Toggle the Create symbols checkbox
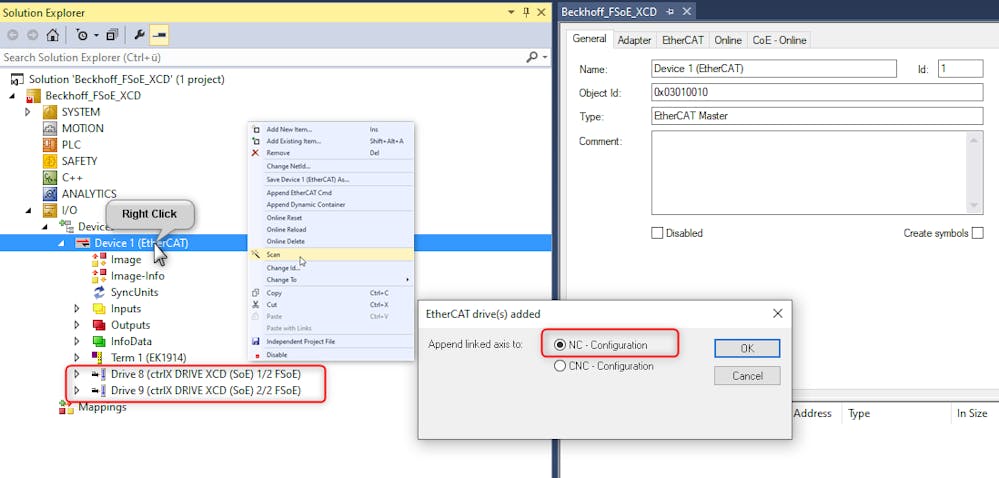999x478 pixels. (x=977, y=233)
